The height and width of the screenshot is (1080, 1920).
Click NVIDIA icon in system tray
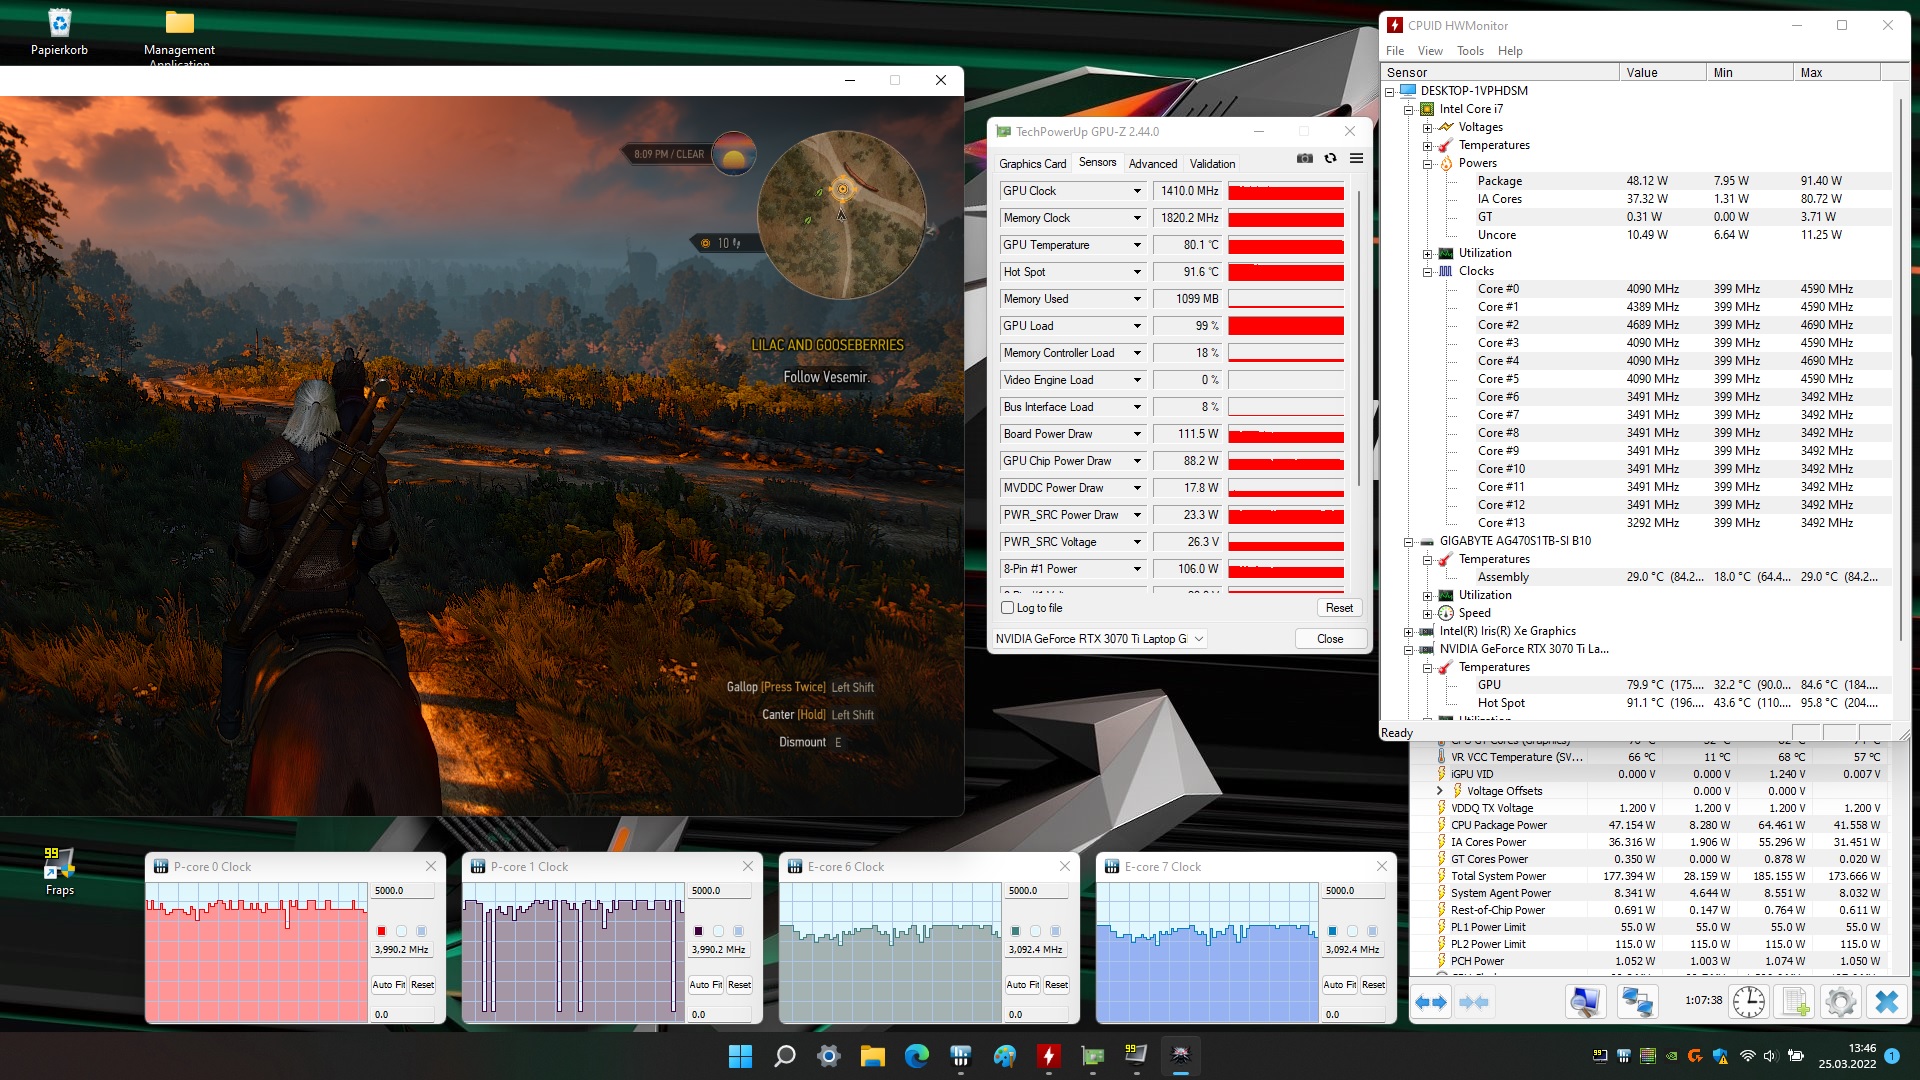(1671, 1056)
